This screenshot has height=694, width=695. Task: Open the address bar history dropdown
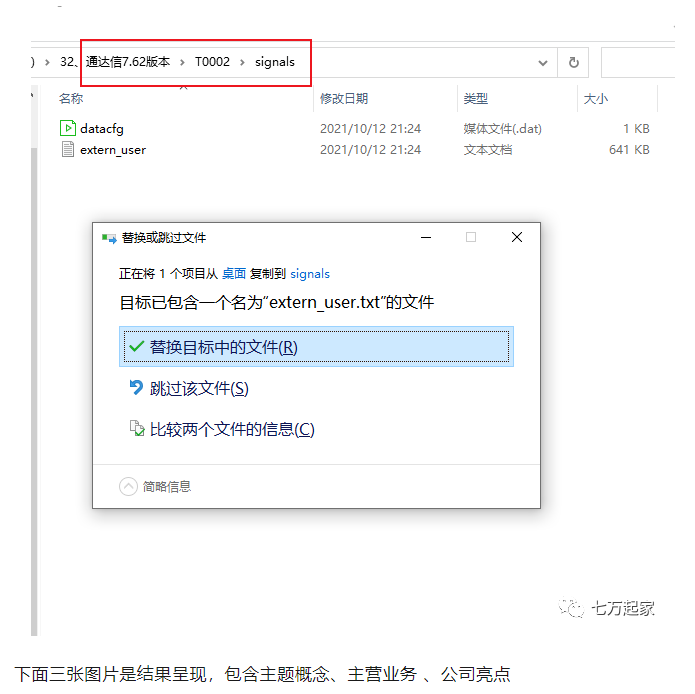[x=543, y=63]
